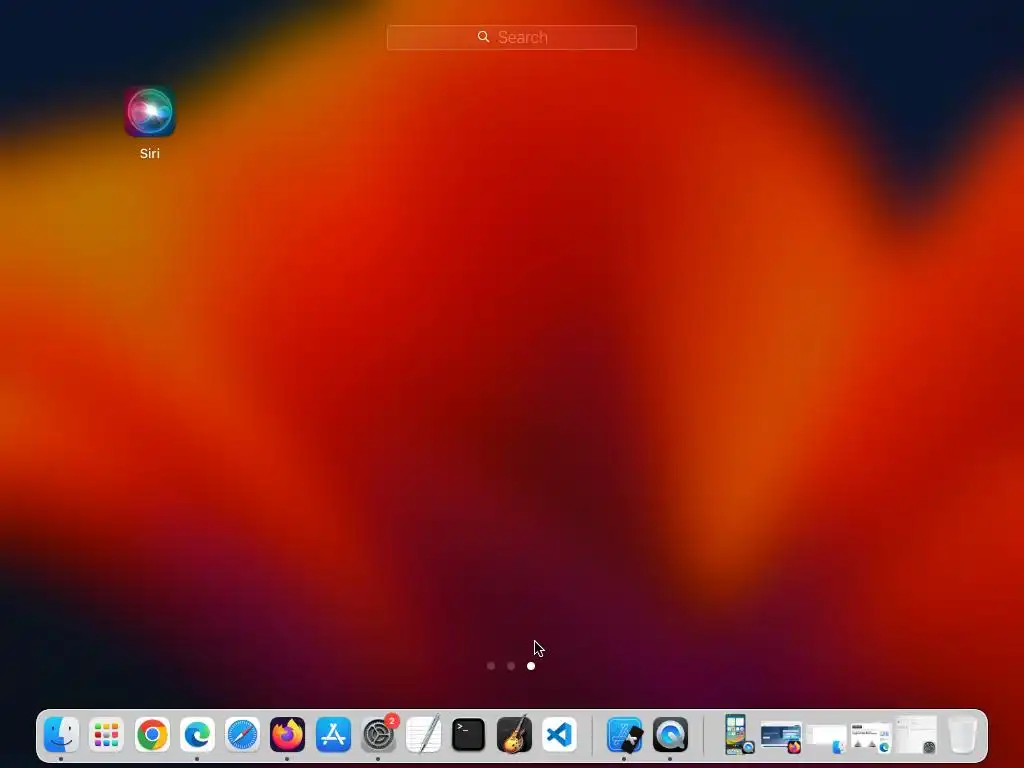Viewport: 1024px width, 768px height.
Task: Launch Safari from the Dock
Action: tap(242, 735)
